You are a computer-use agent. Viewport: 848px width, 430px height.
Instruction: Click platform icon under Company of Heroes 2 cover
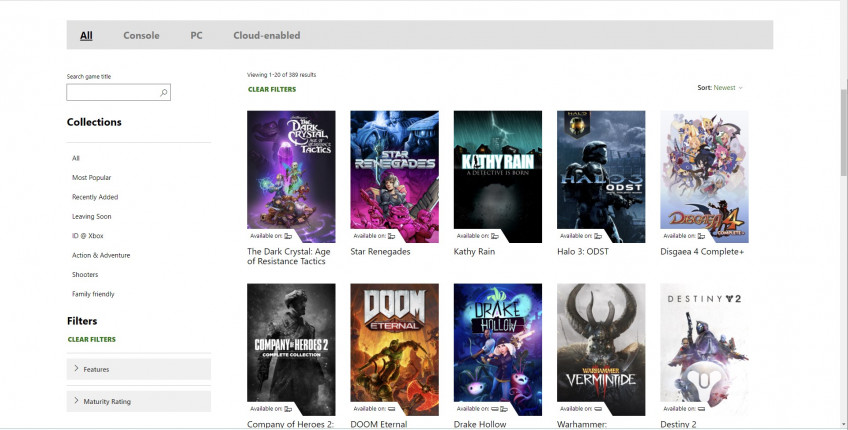click(288, 409)
